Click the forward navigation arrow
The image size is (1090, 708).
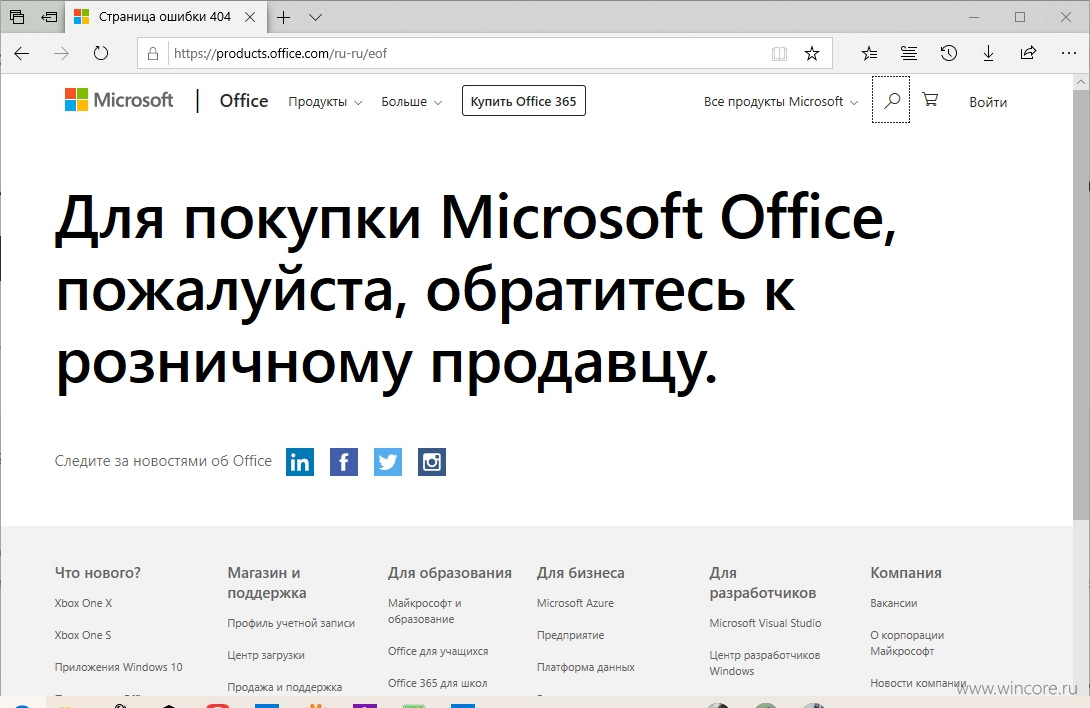61,54
